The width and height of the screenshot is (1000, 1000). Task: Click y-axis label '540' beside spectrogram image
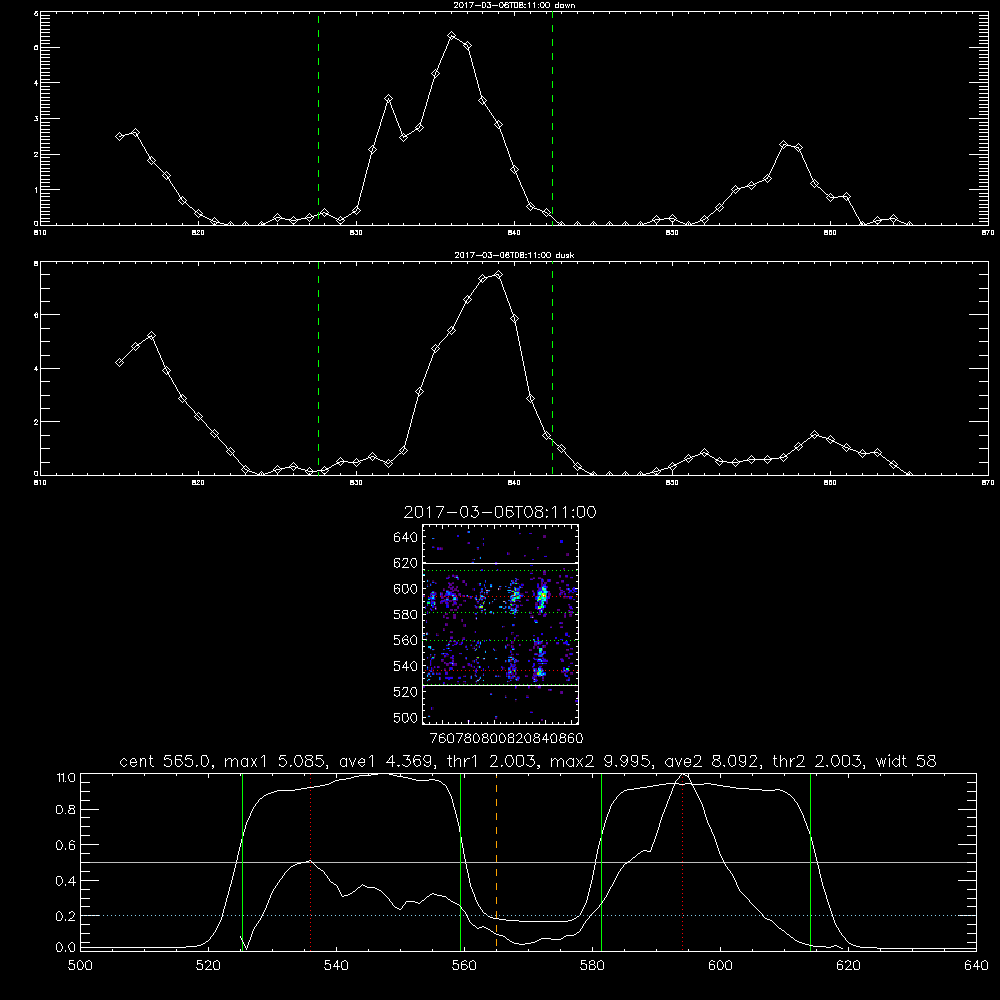(x=406, y=666)
